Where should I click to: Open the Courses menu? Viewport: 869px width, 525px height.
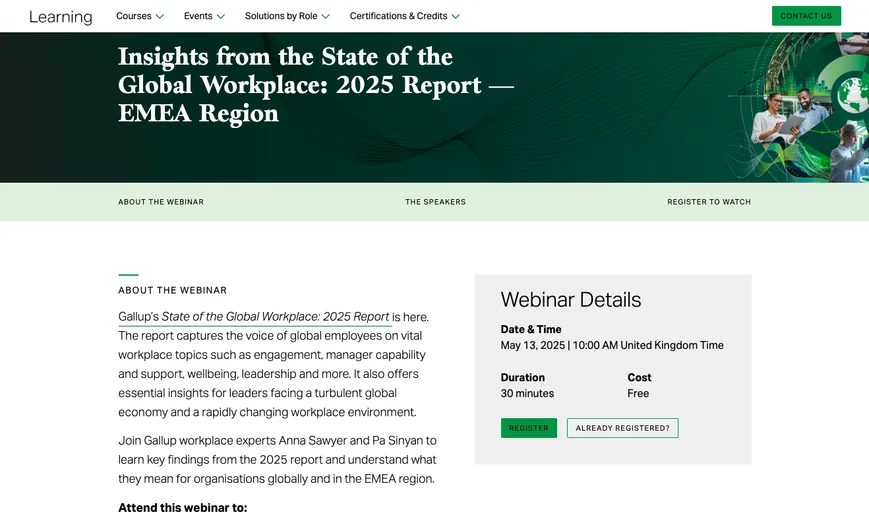click(x=134, y=16)
